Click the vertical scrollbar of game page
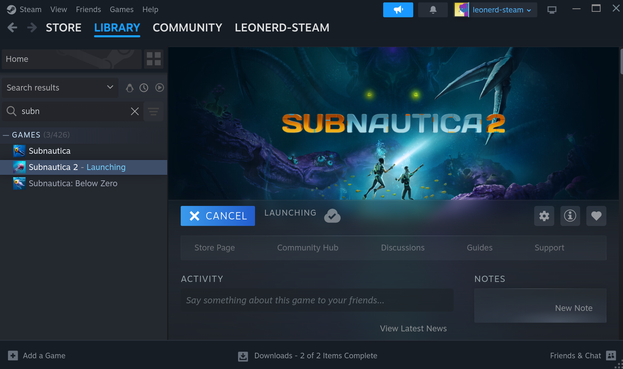623x369 pixels. pos(621,62)
